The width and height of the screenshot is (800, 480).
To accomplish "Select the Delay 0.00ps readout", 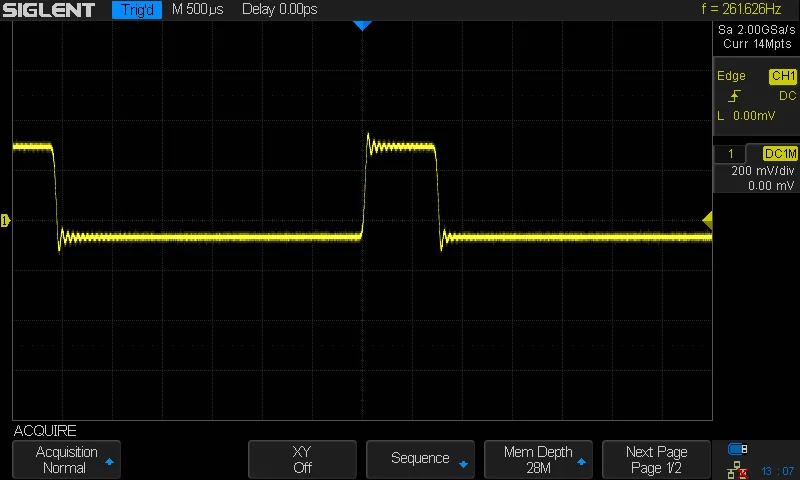I will [279, 9].
